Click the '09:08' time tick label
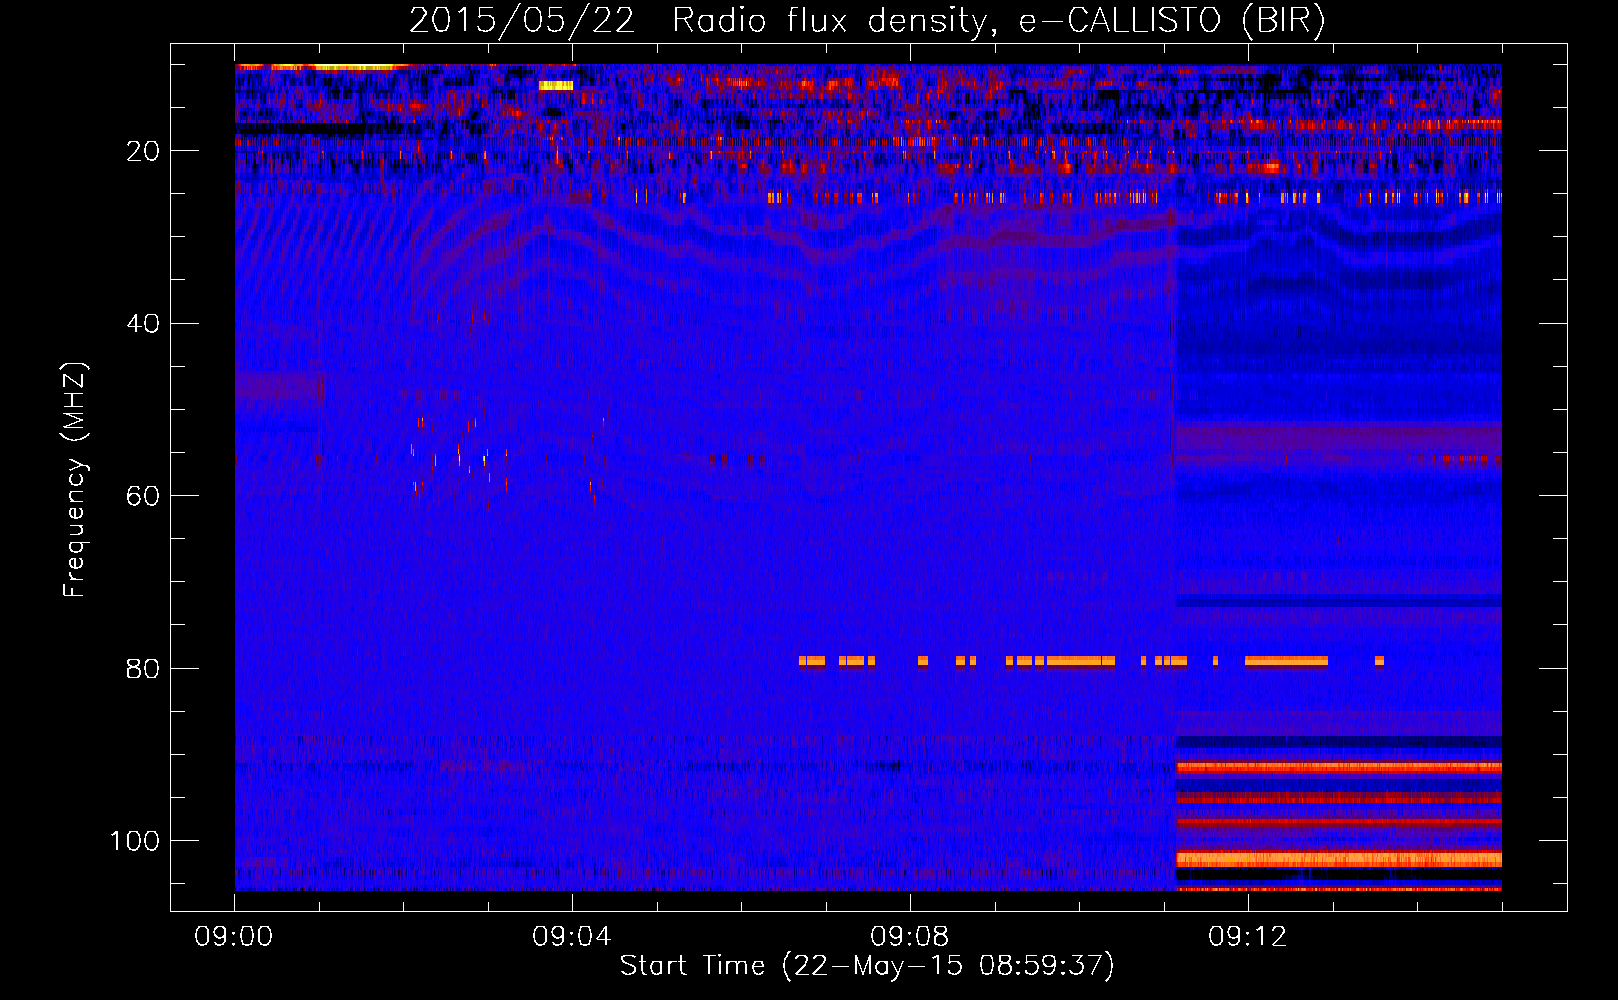Image resolution: width=1618 pixels, height=1000 pixels. [x=910, y=937]
